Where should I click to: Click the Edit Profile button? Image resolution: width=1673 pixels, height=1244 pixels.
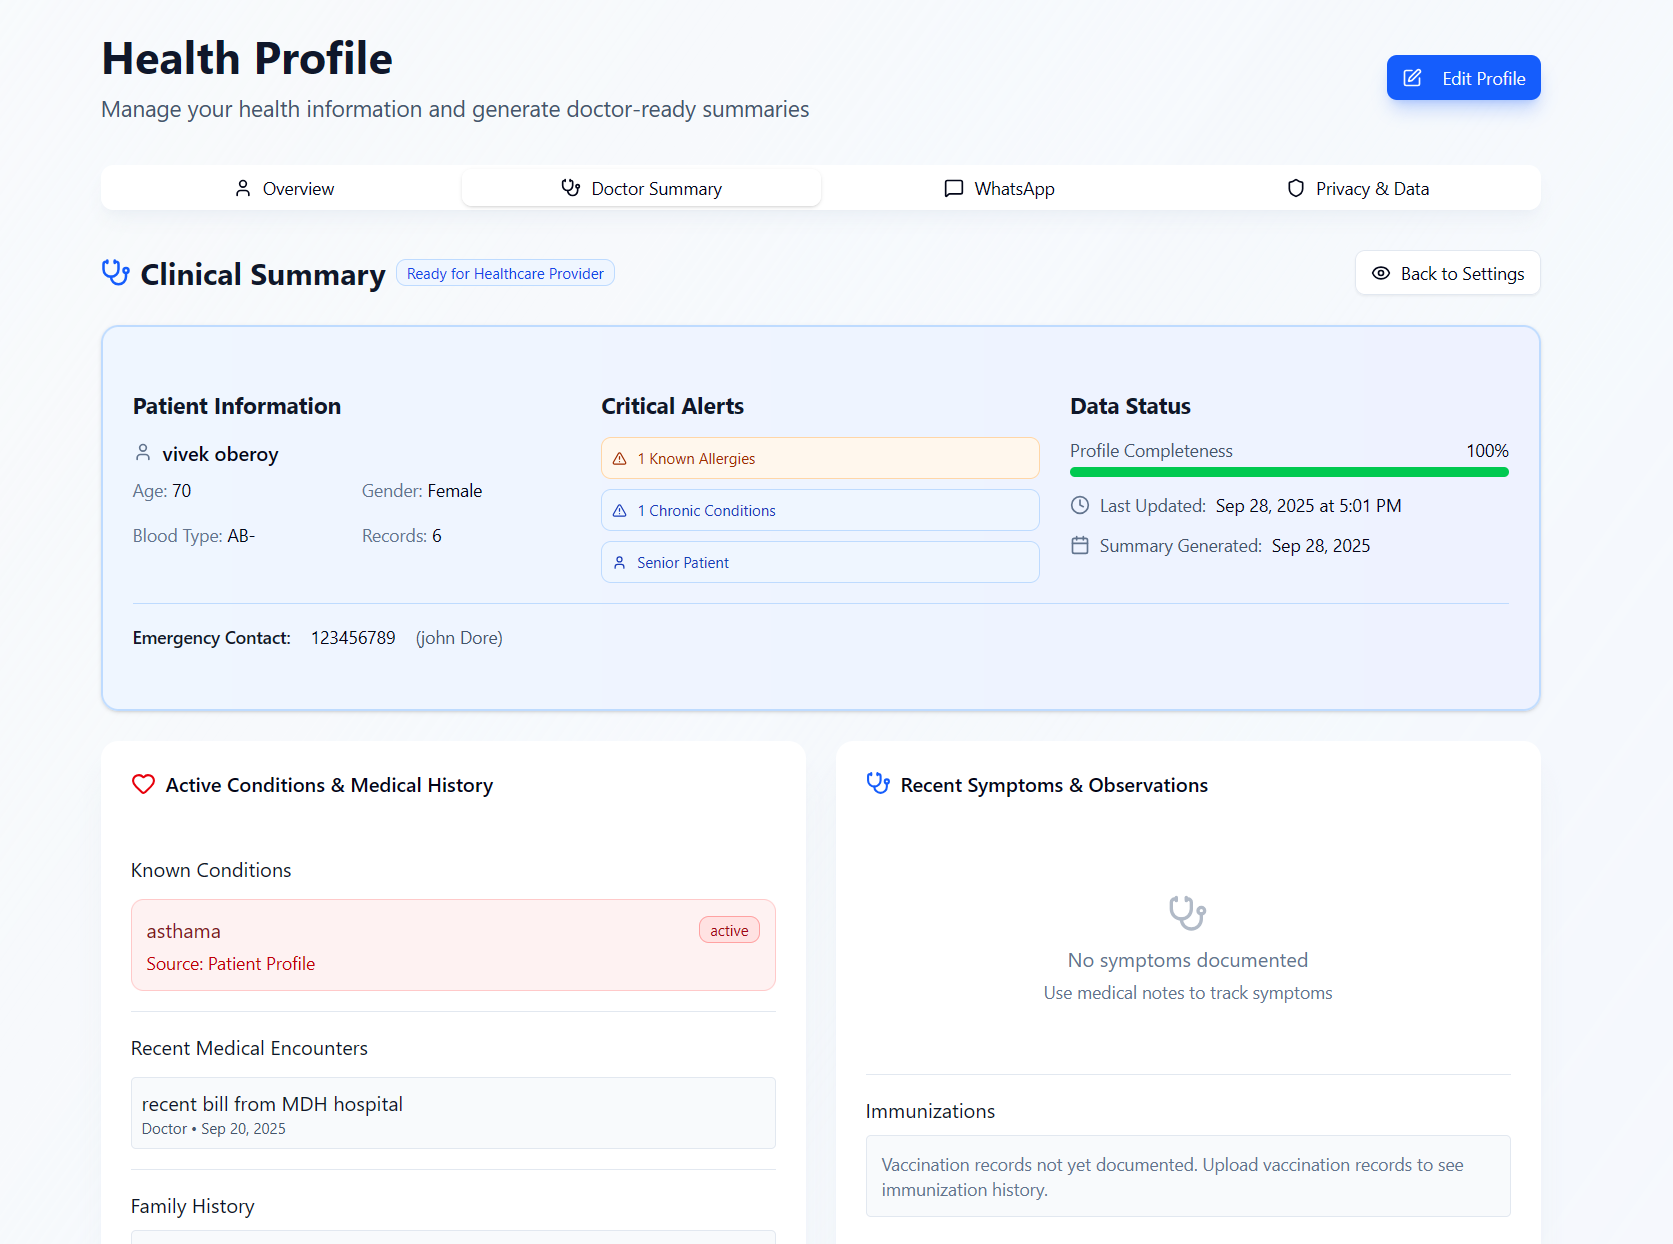1463,78
